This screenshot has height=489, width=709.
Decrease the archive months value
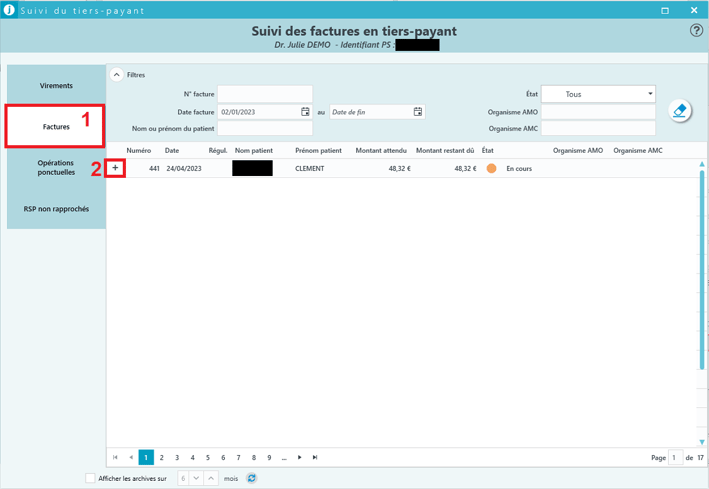(196, 478)
